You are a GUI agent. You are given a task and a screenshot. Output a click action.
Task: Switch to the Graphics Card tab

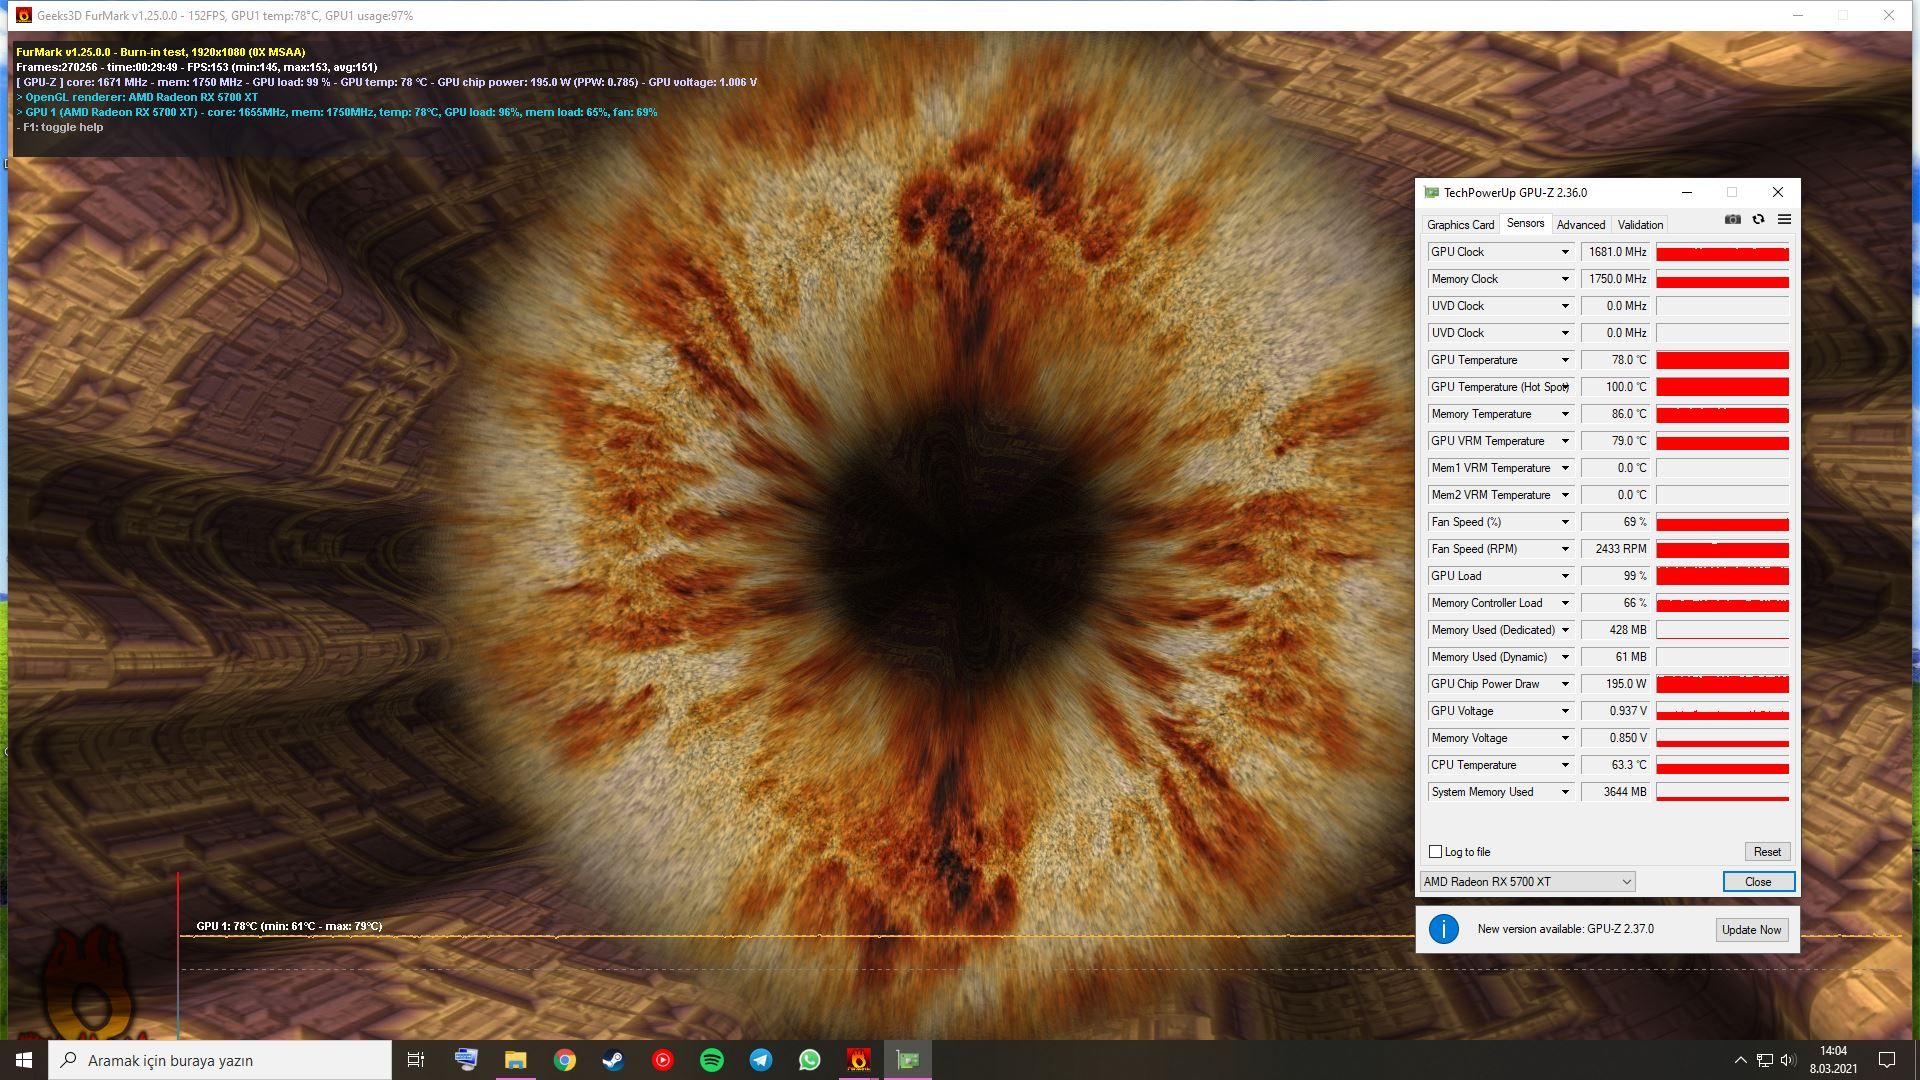point(1460,225)
